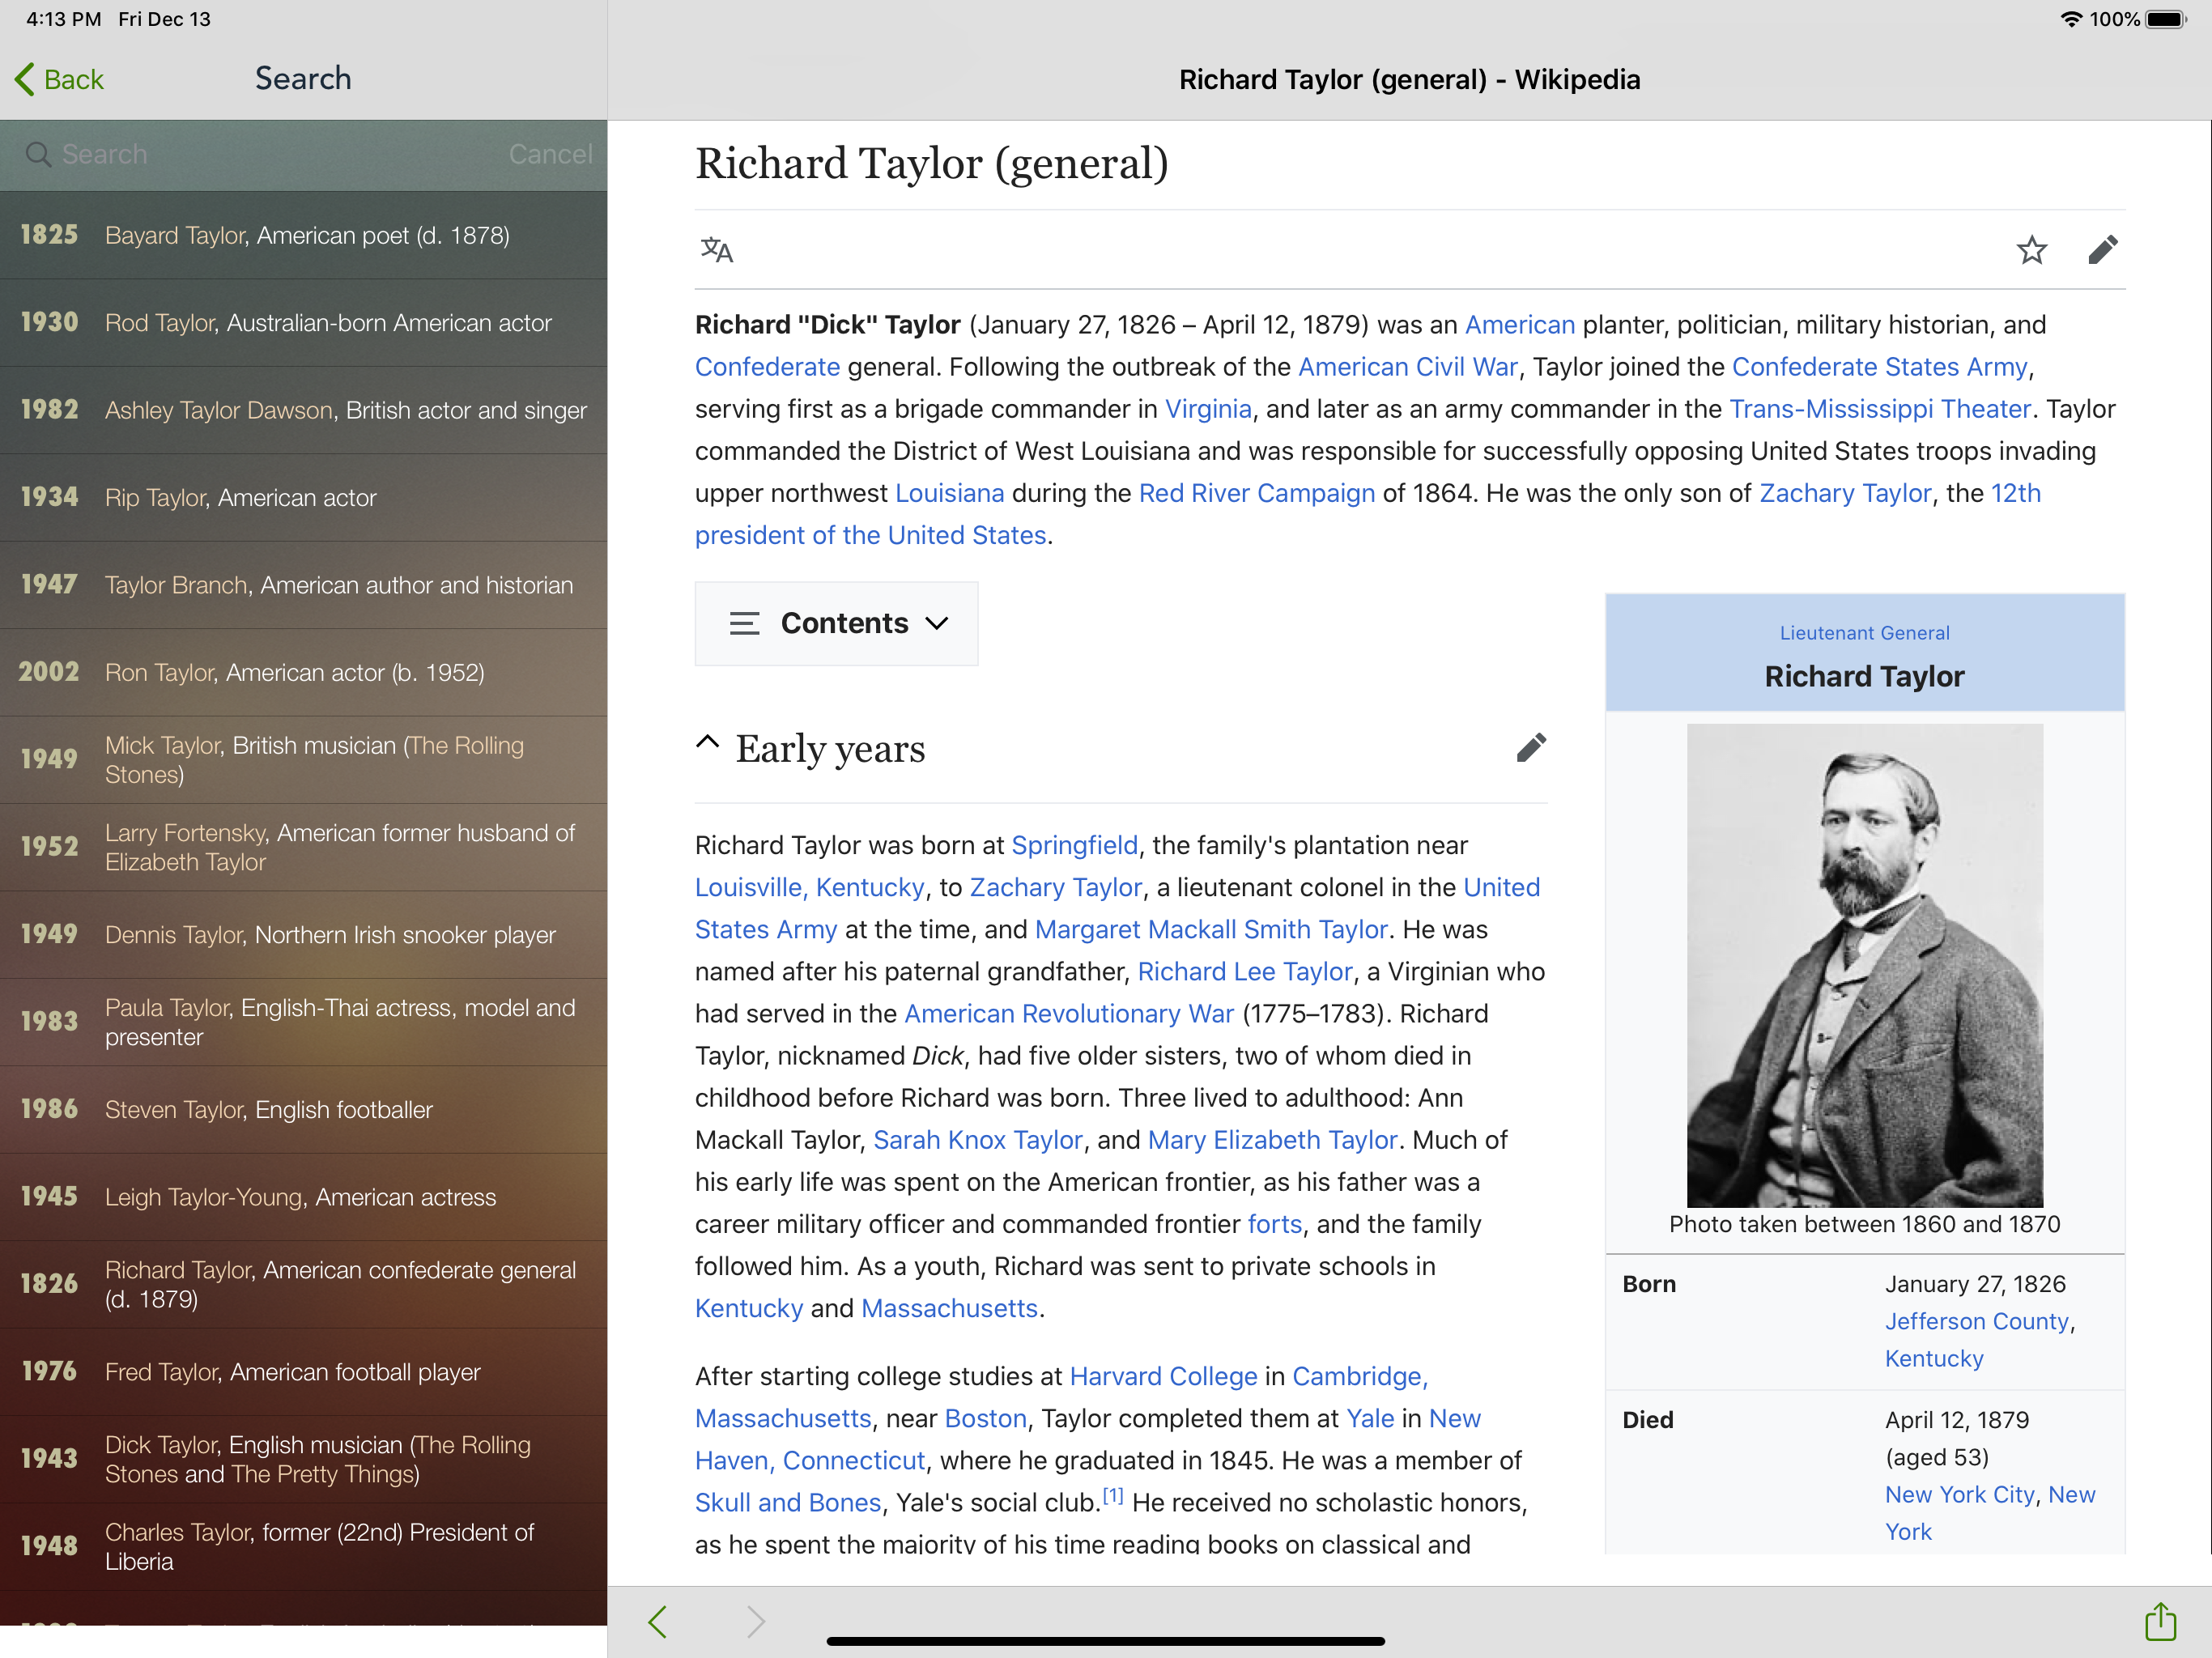This screenshot has height=1658, width=2212.
Task: Open the Bayard Taylor 1825 entry
Action: pos(303,235)
